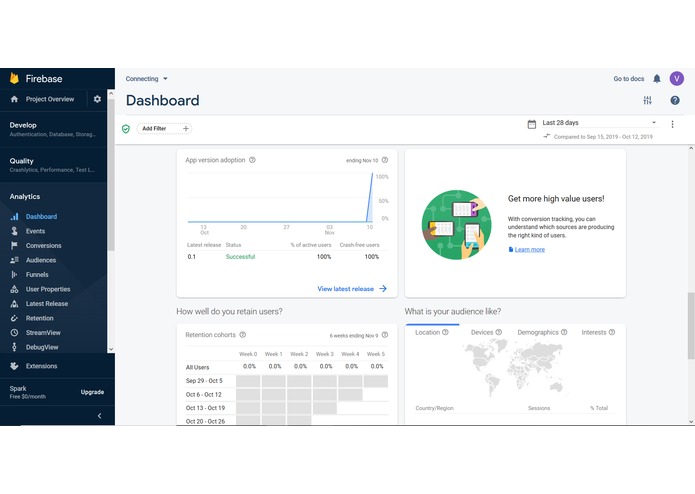This screenshot has height=494, width=695.
Task: Click the User Properties icon
Action: click(15, 289)
